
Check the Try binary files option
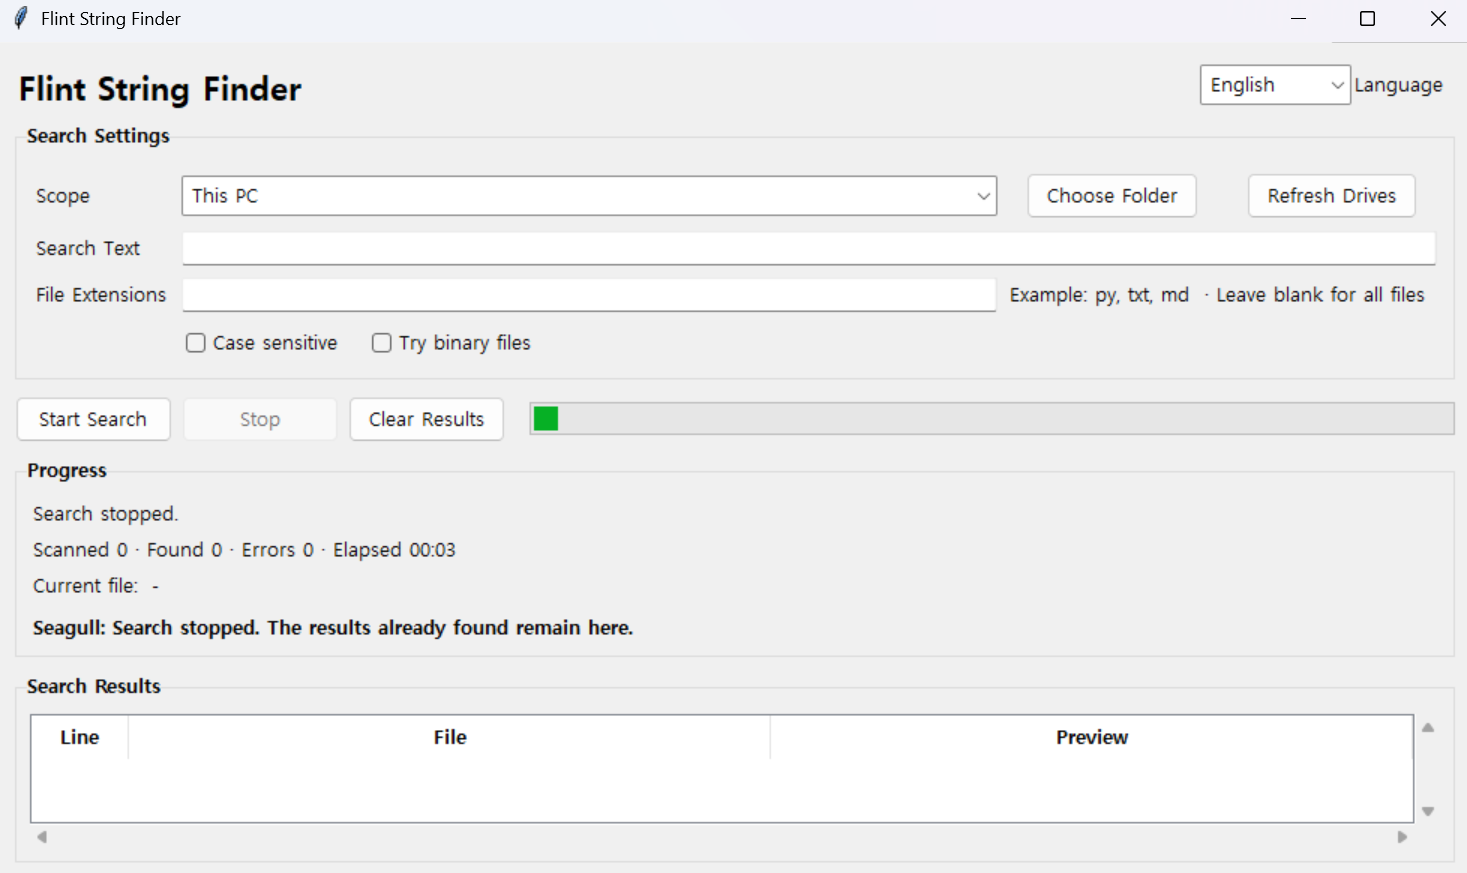click(382, 343)
